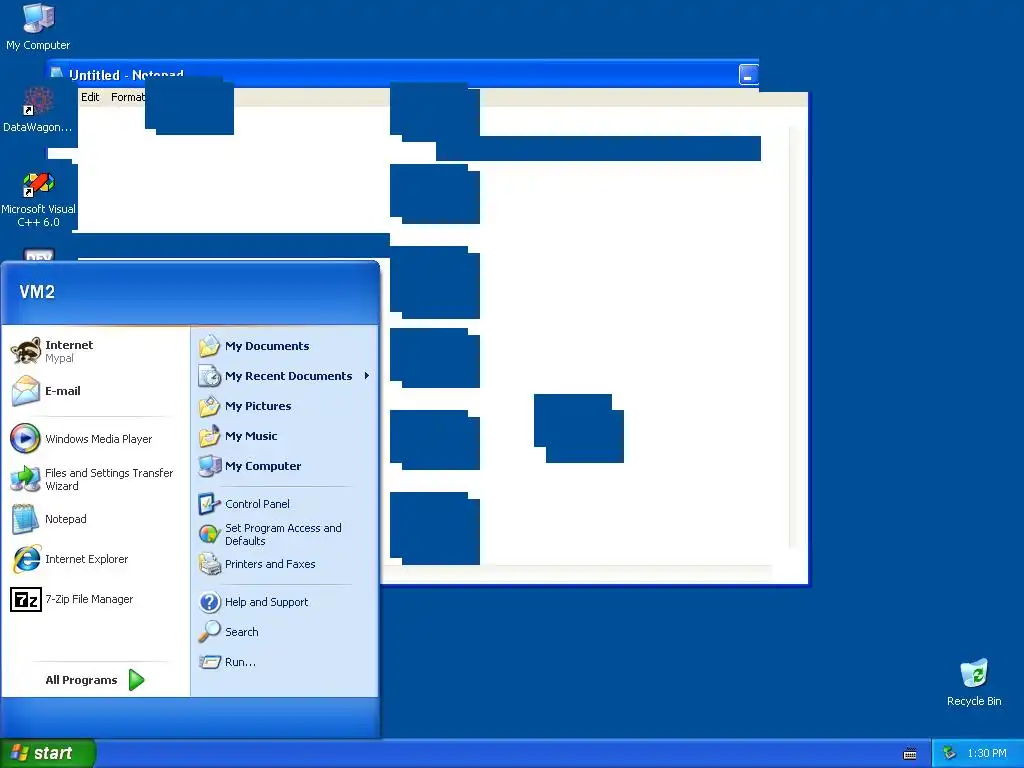Select DataWagon desktop shortcut

38,110
